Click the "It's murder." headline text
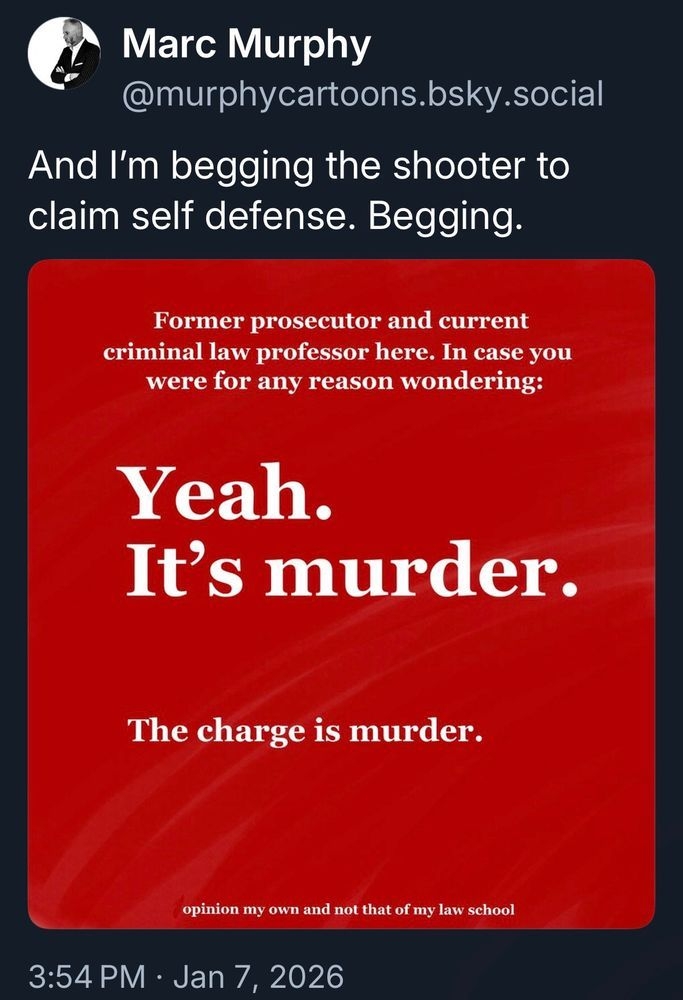Viewport: 683px width, 1000px height. (x=352, y=572)
